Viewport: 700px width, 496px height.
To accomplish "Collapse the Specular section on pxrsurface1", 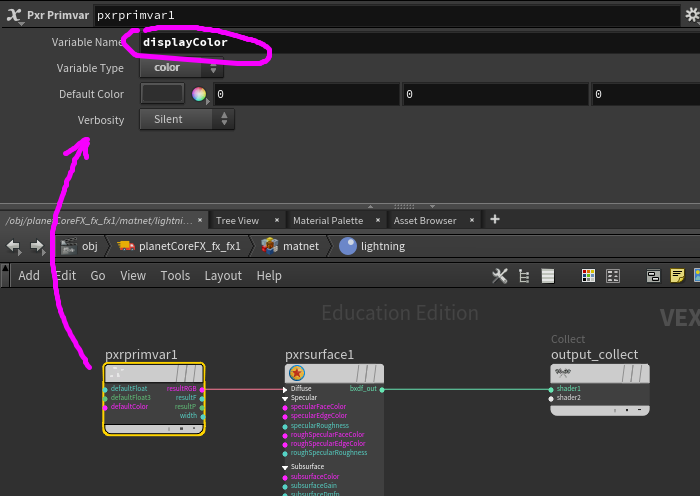I will click(x=285, y=398).
